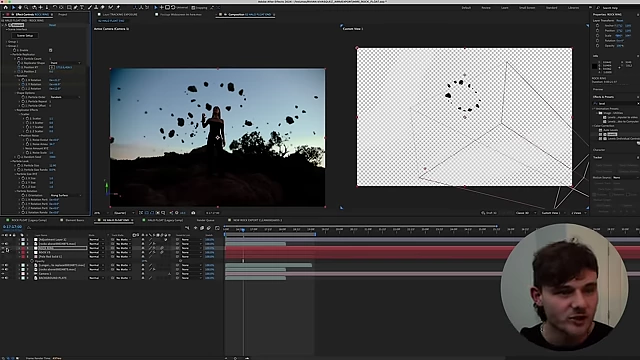The width and height of the screenshot is (640, 360).
Task: Select the Hand tool
Action: tap(20, 7)
